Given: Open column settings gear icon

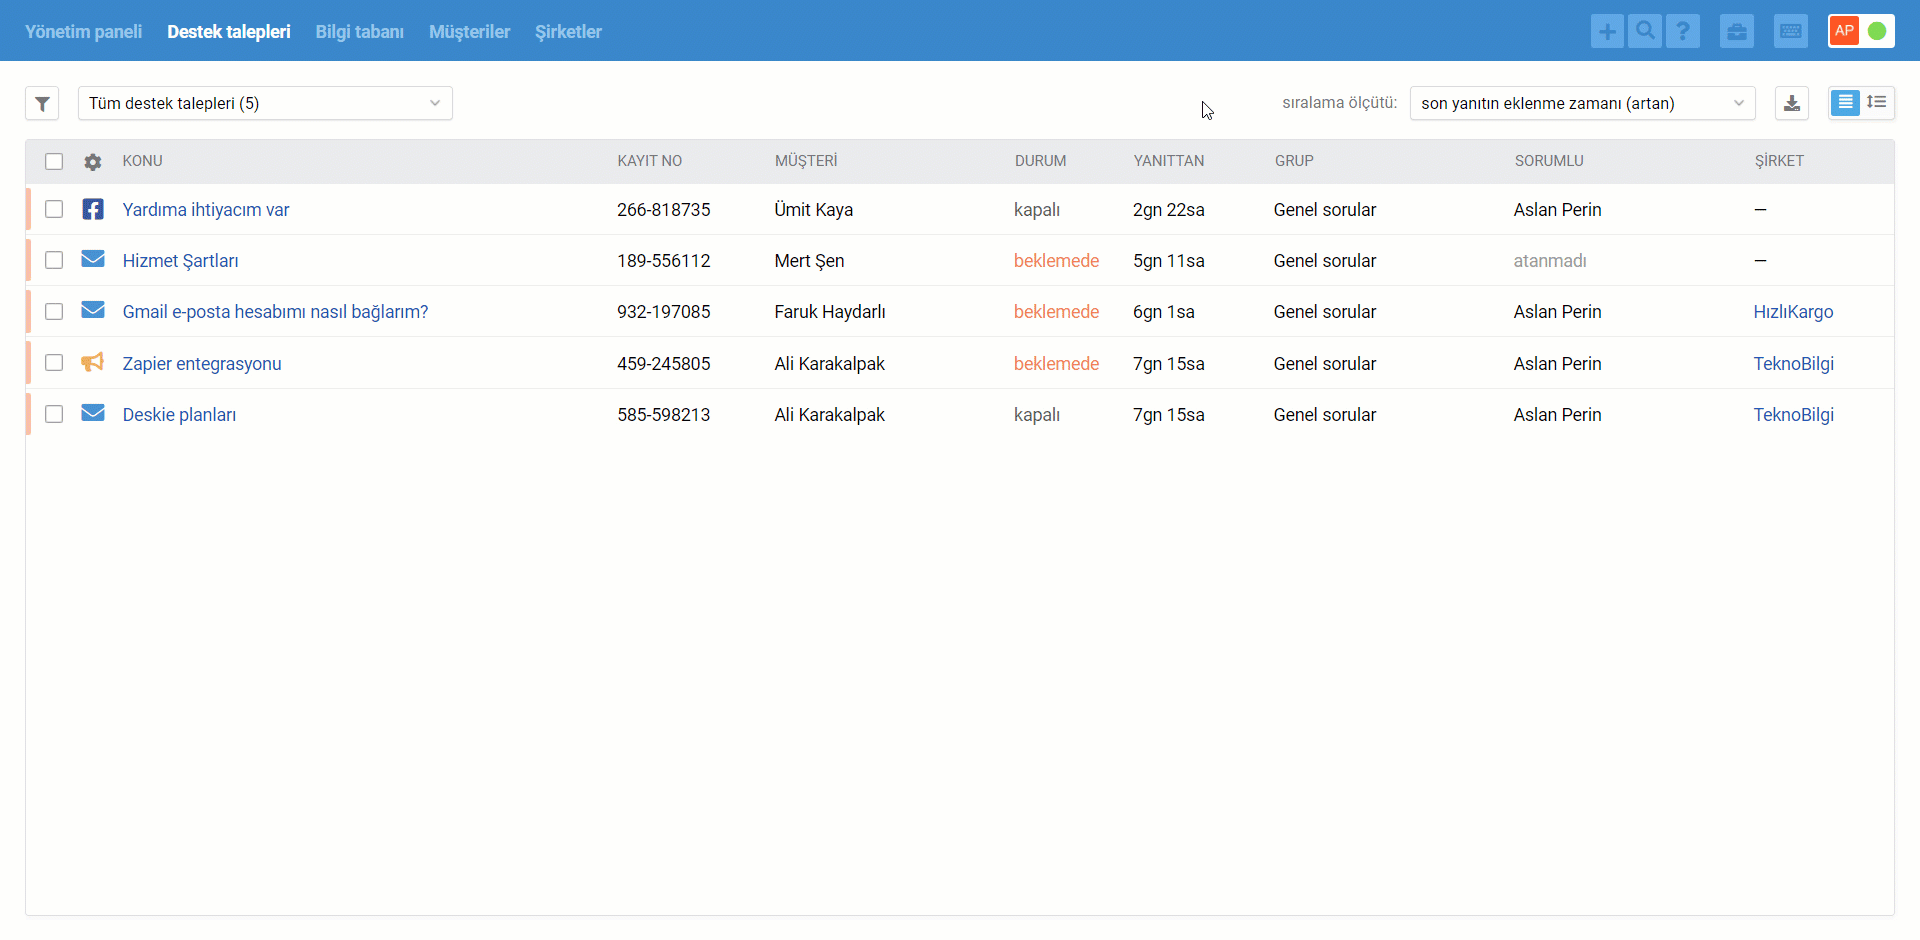Looking at the screenshot, I should [x=93, y=161].
